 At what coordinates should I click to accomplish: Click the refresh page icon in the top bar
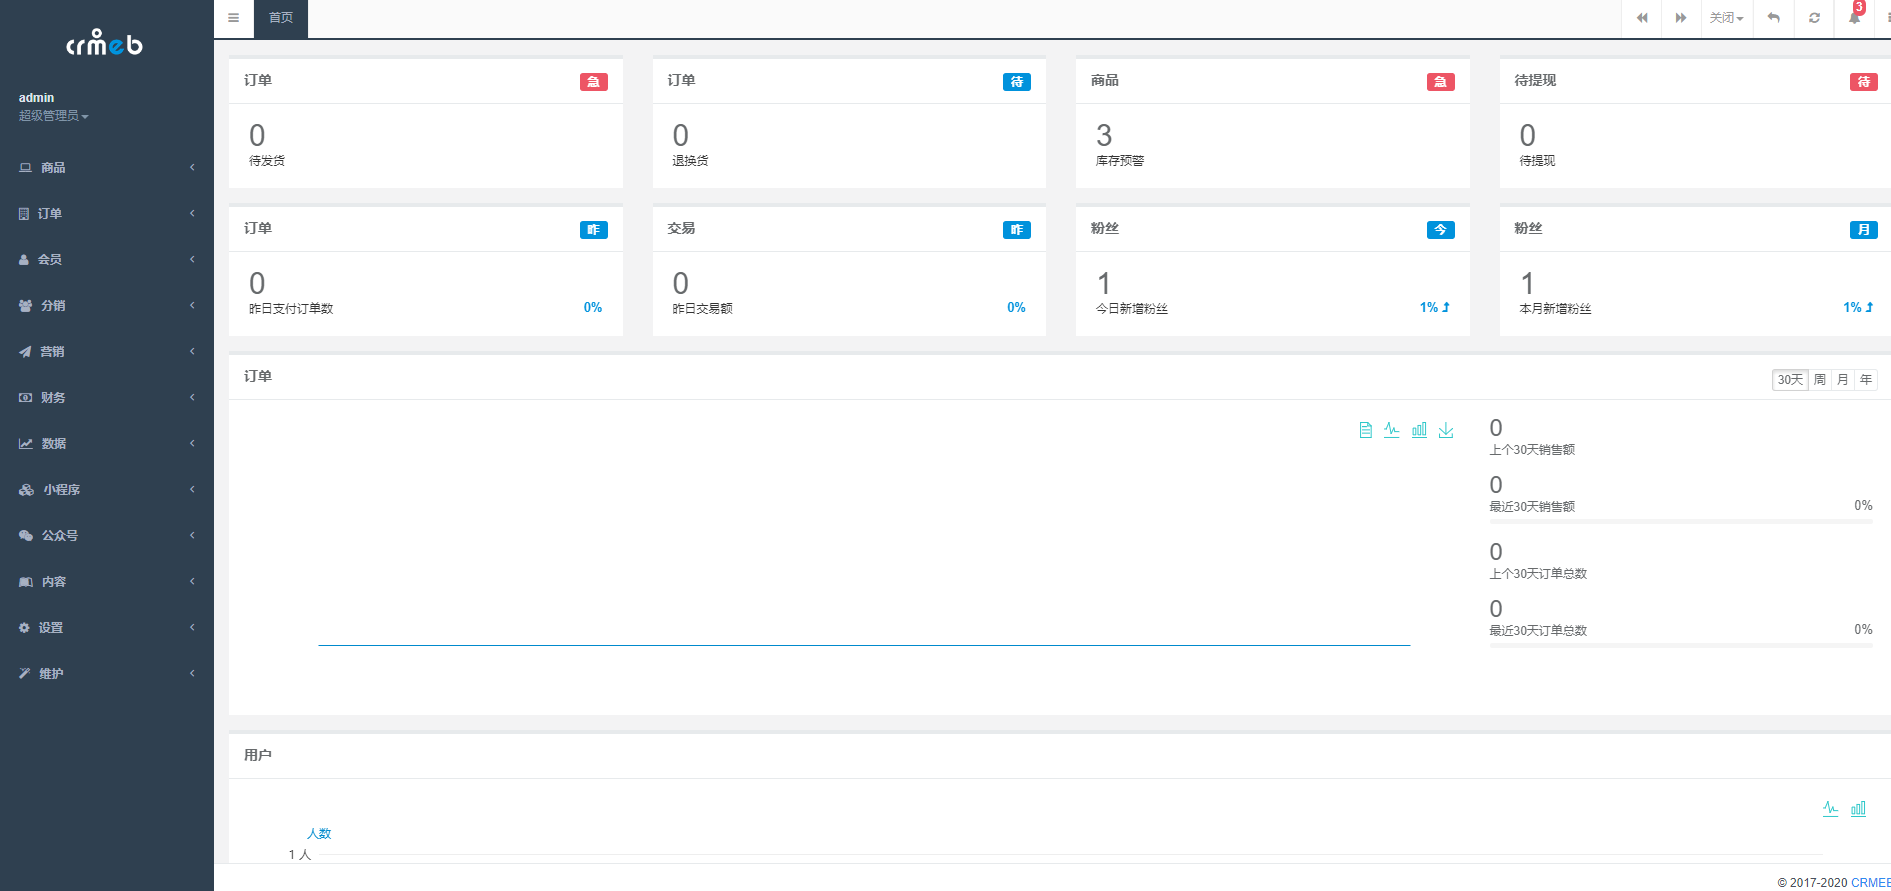point(1814,18)
